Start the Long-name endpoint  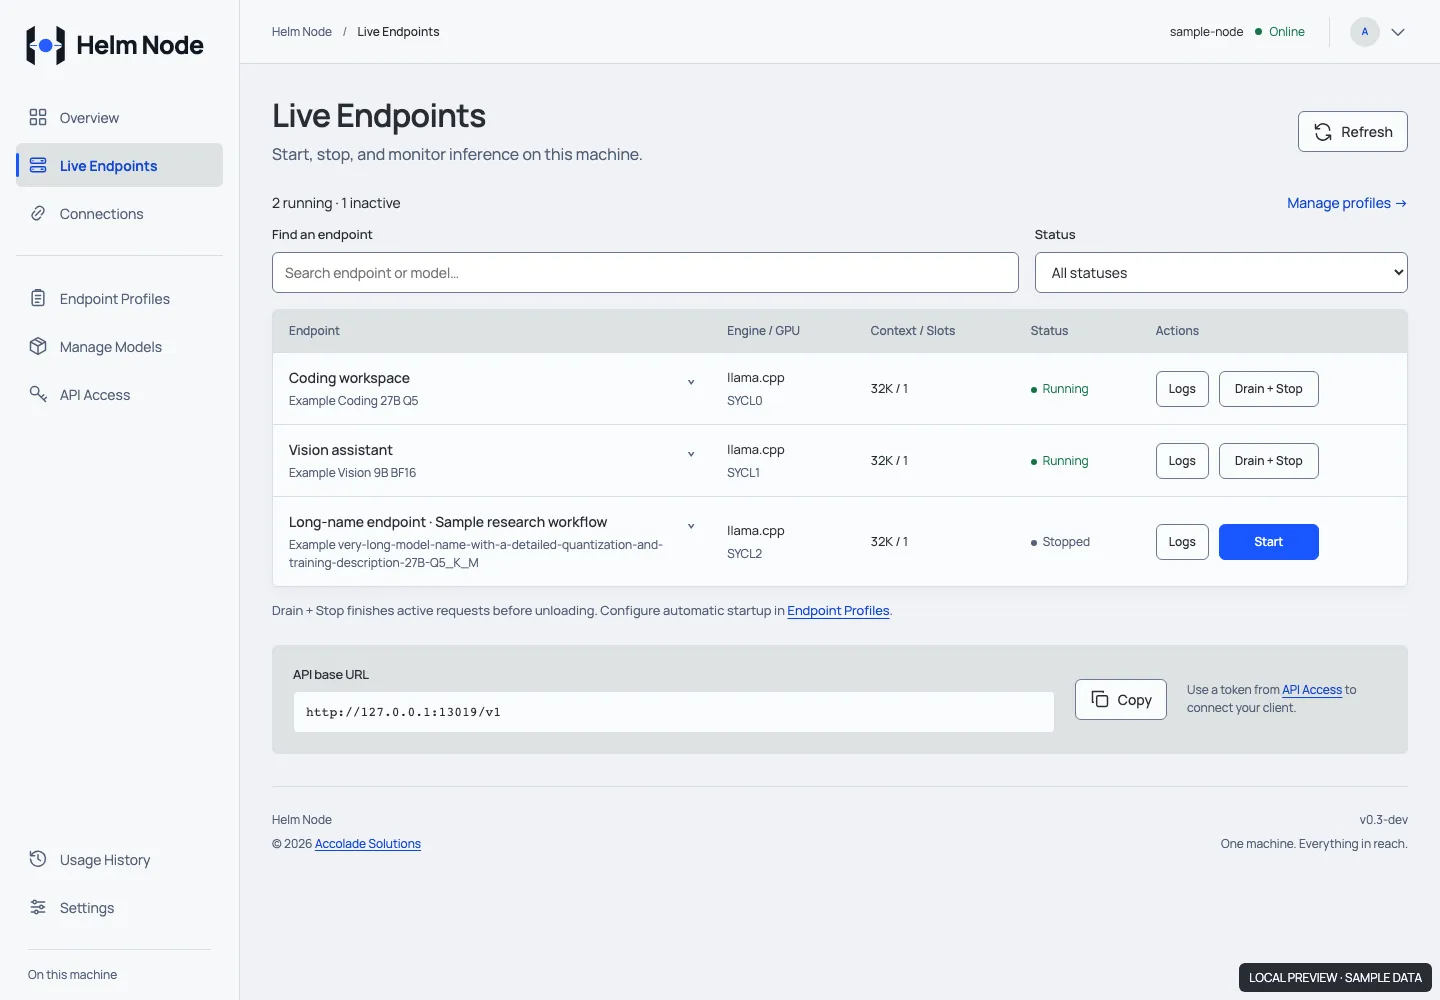pyautogui.click(x=1268, y=542)
